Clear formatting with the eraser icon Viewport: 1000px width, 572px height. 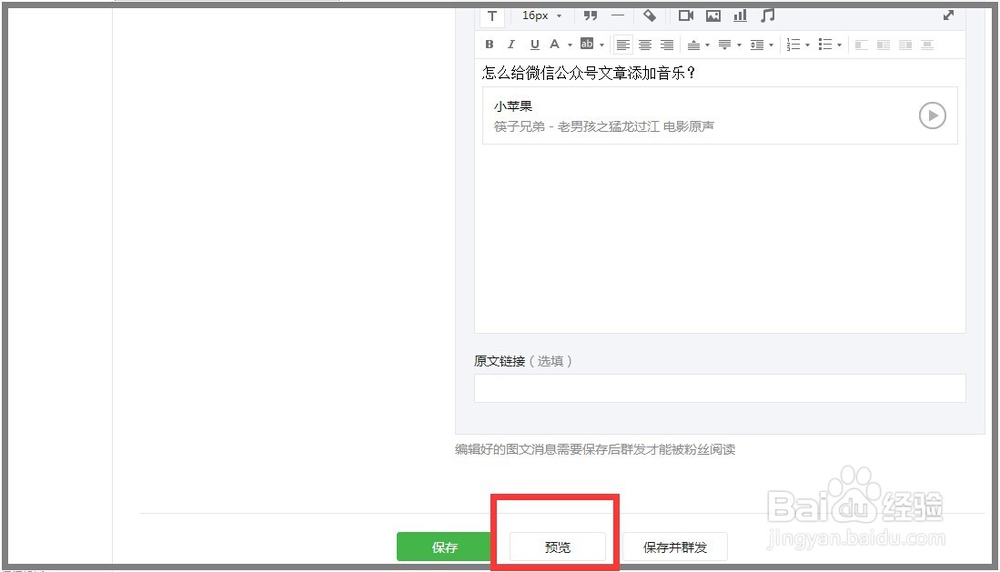pyautogui.click(x=649, y=15)
